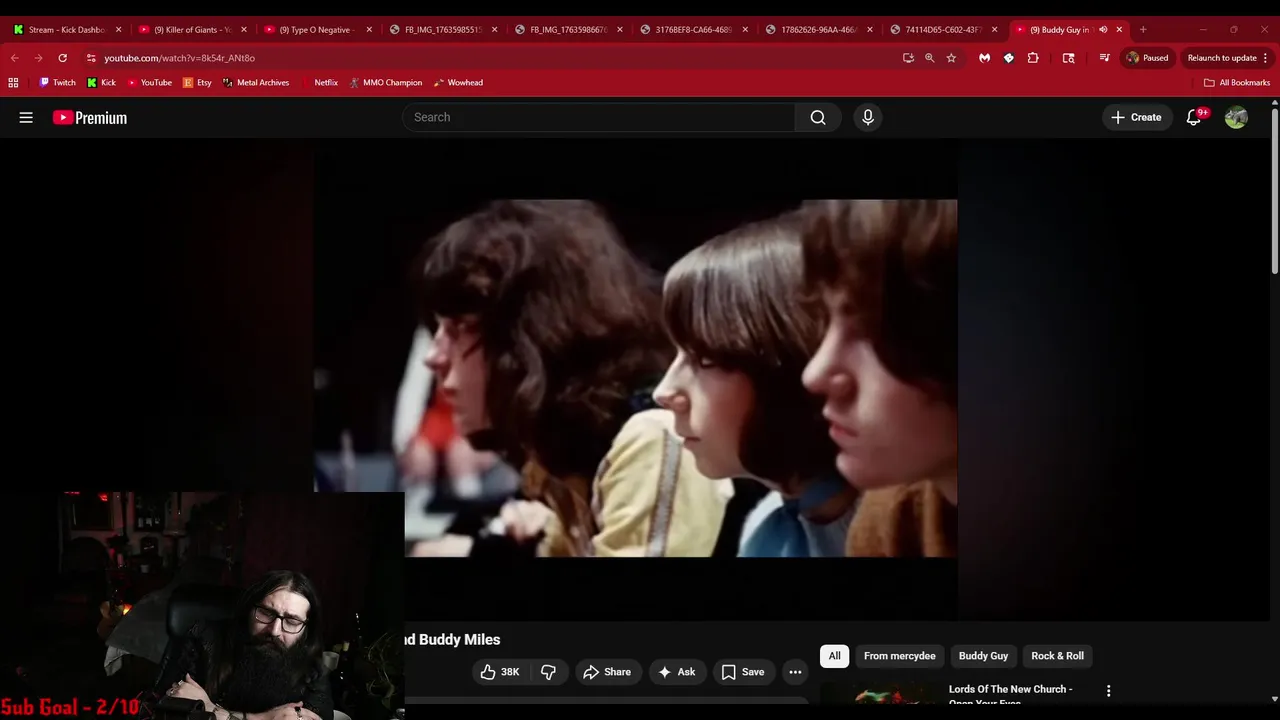Open the three-dot Chrome menu

pyautogui.click(x=1265, y=58)
